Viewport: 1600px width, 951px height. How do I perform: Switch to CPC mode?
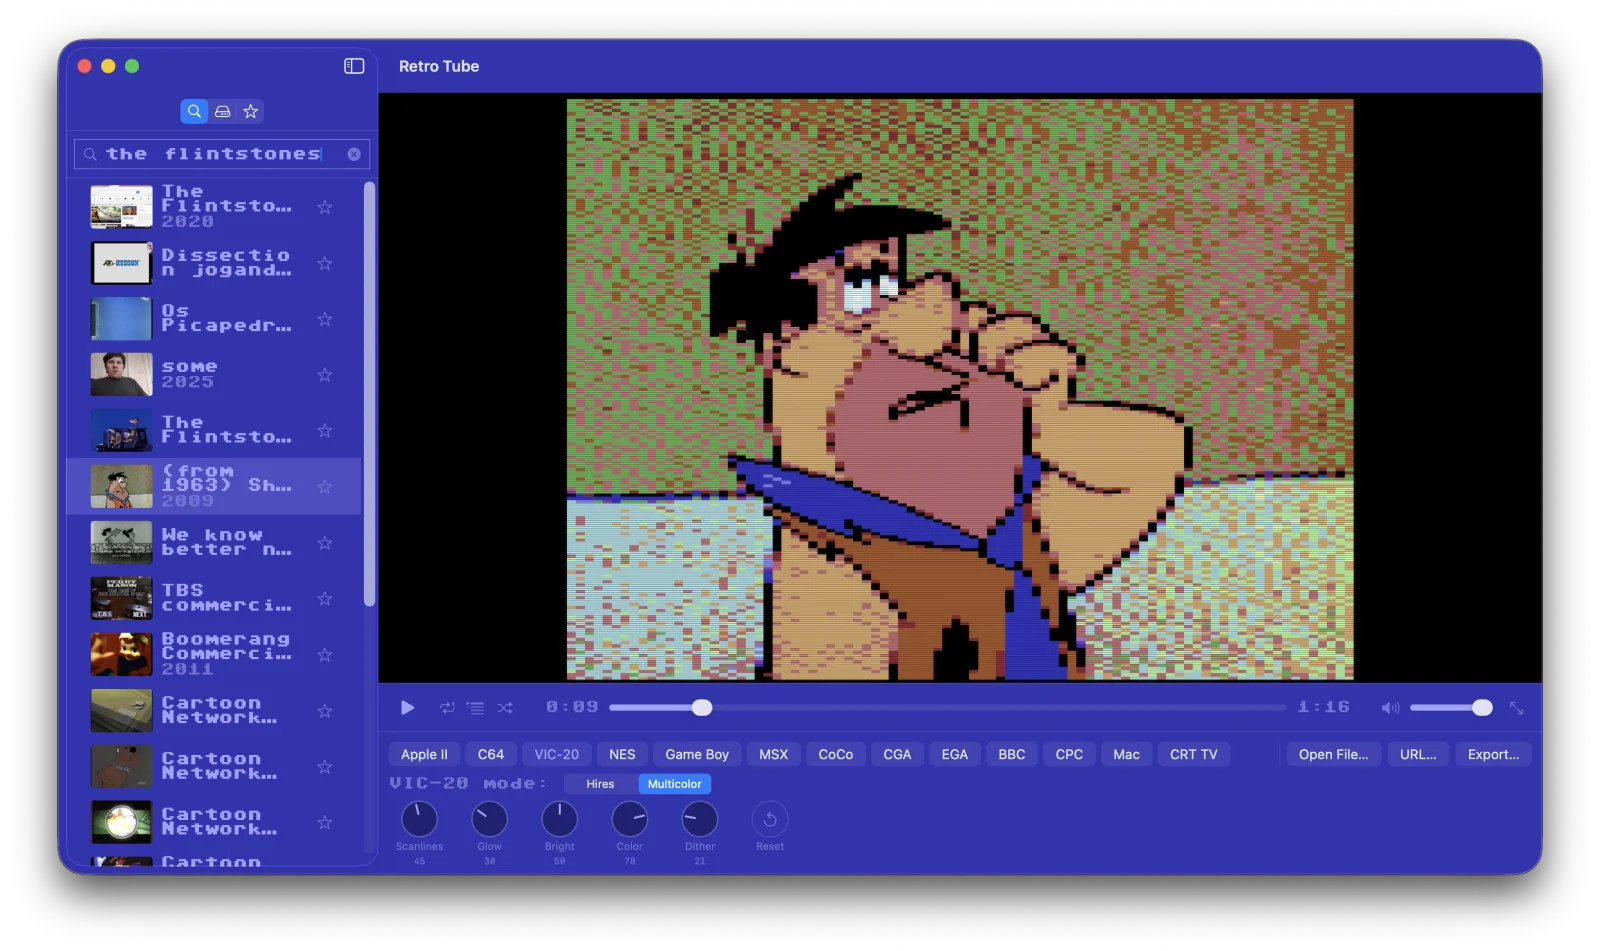(1069, 754)
